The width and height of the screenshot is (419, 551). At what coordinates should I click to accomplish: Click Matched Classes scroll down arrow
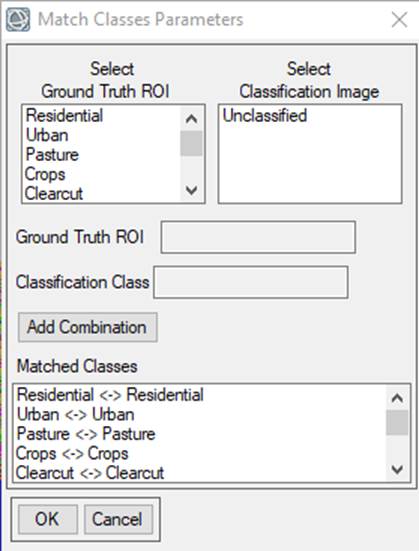(x=397, y=469)
